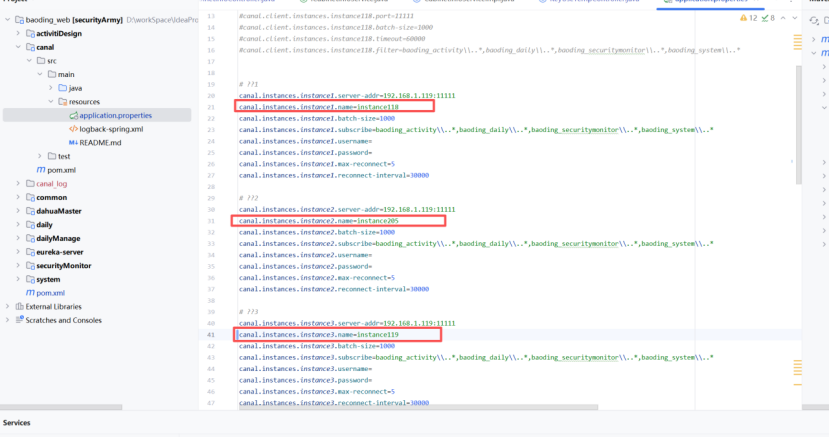Expand the canal_log folder chevron
This screenshot has height=438, width=829.
[x=18, y=184]
